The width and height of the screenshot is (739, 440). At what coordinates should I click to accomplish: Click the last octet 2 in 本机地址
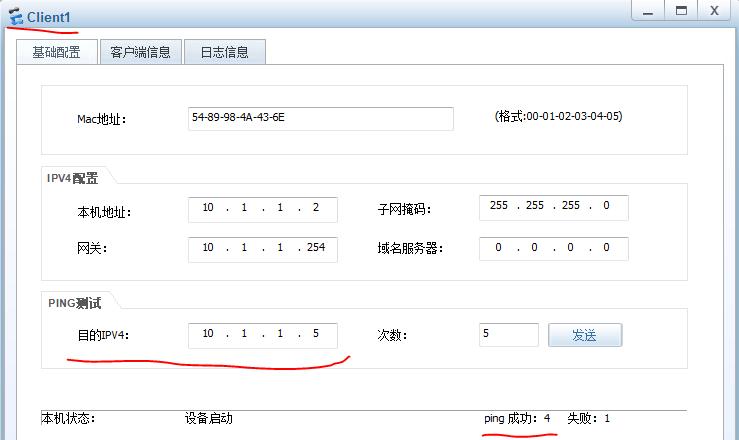(x=316, y=207)
